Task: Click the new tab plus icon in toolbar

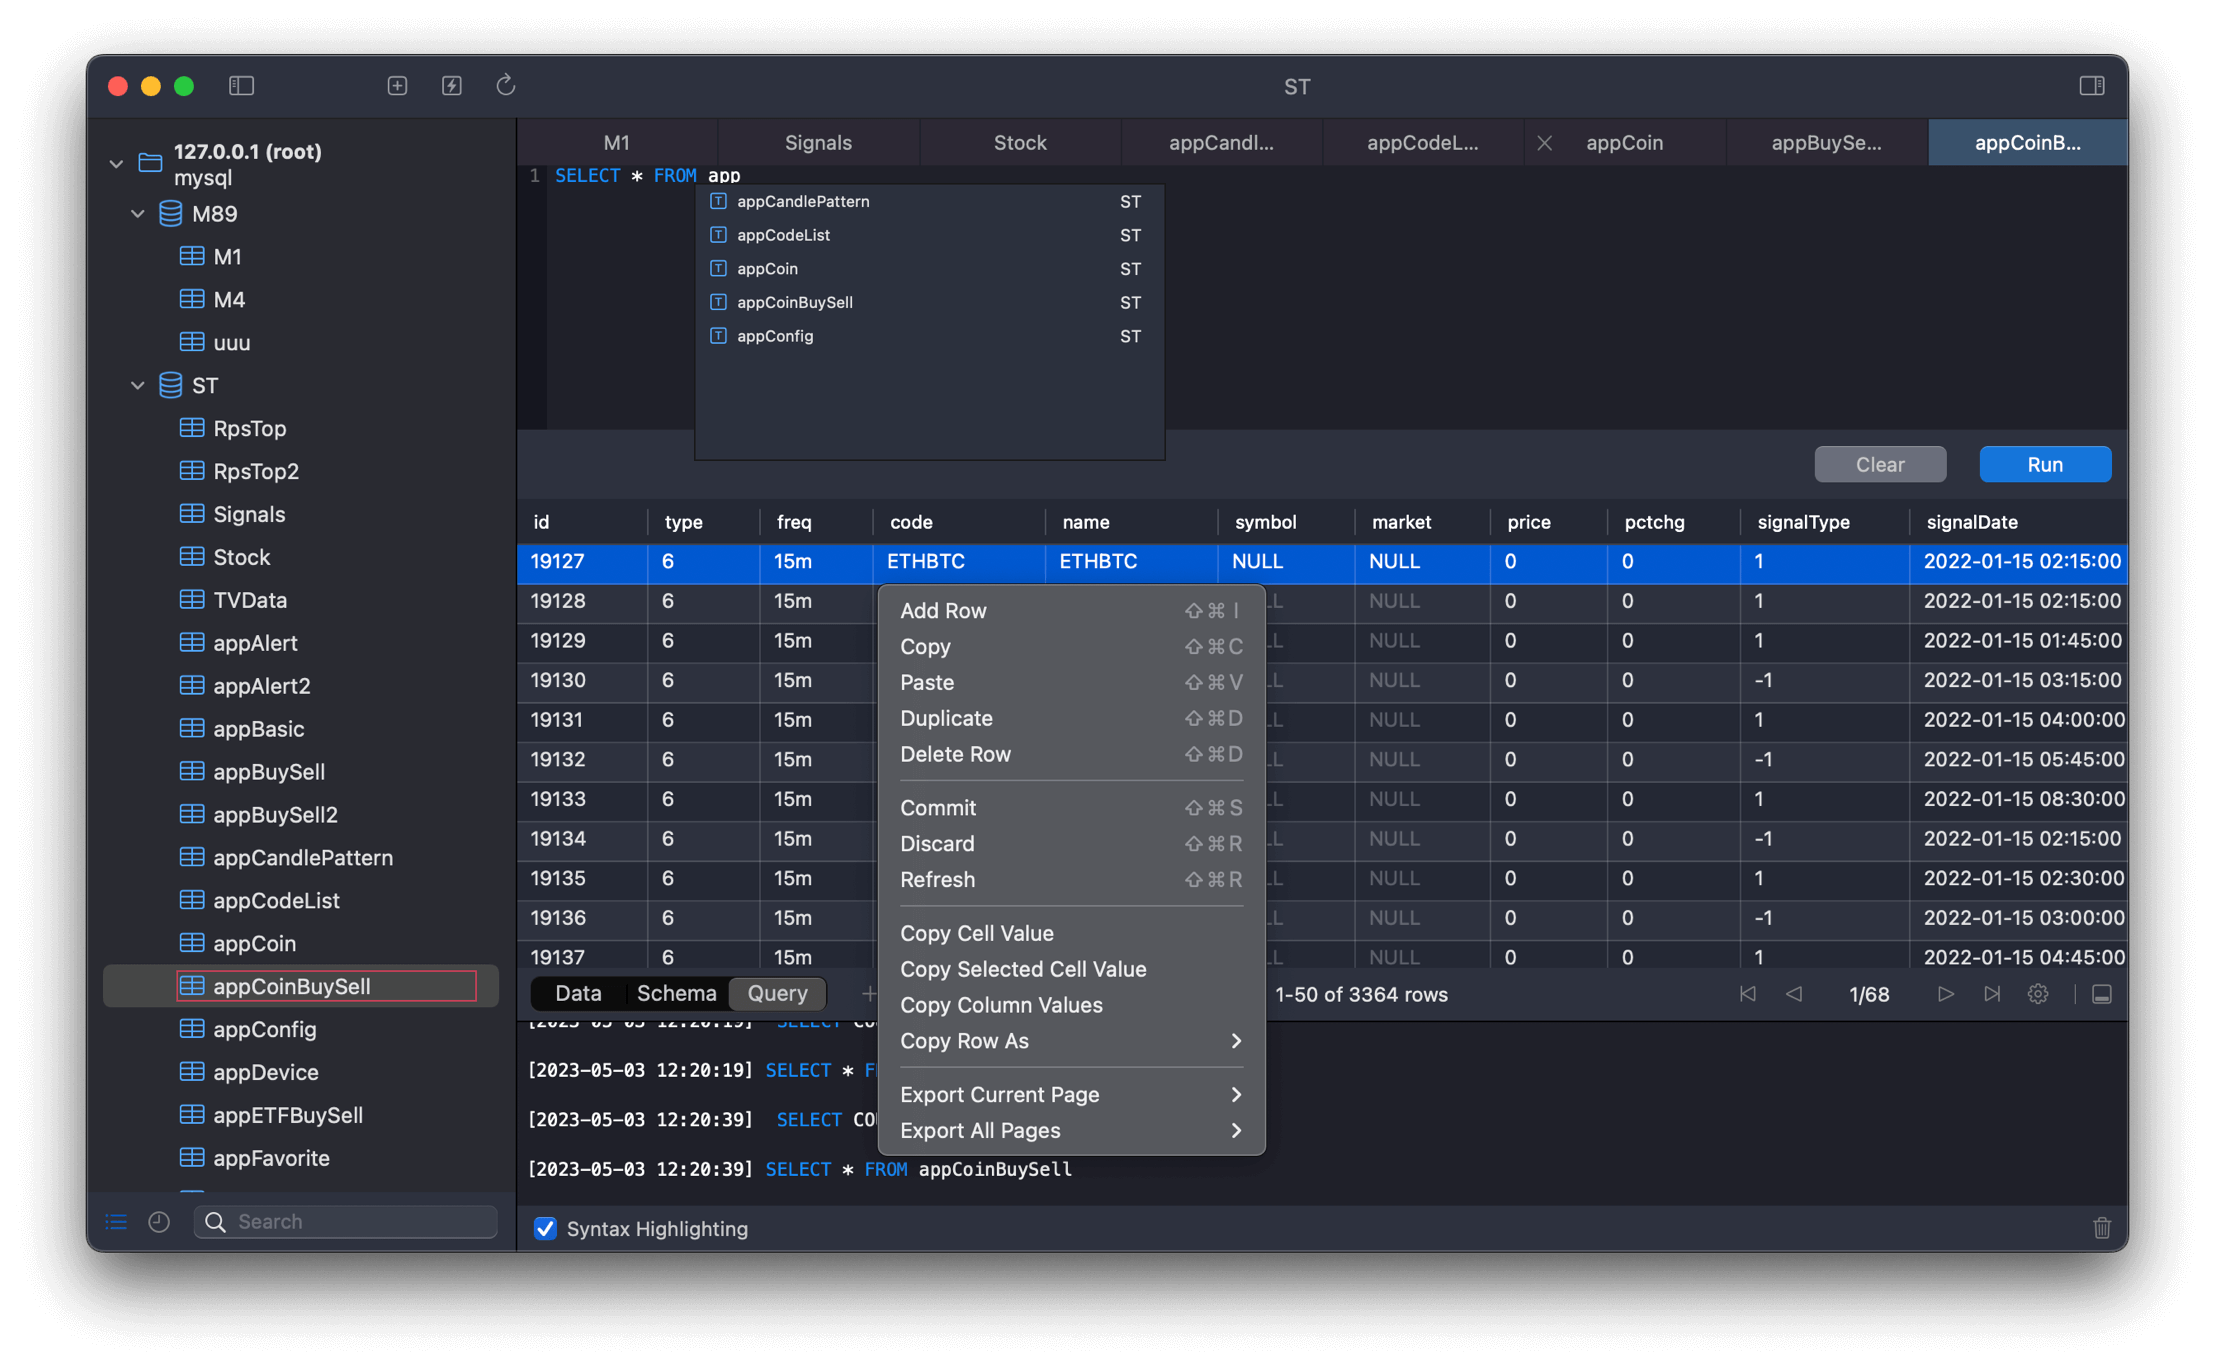Action: pos(397,86)
